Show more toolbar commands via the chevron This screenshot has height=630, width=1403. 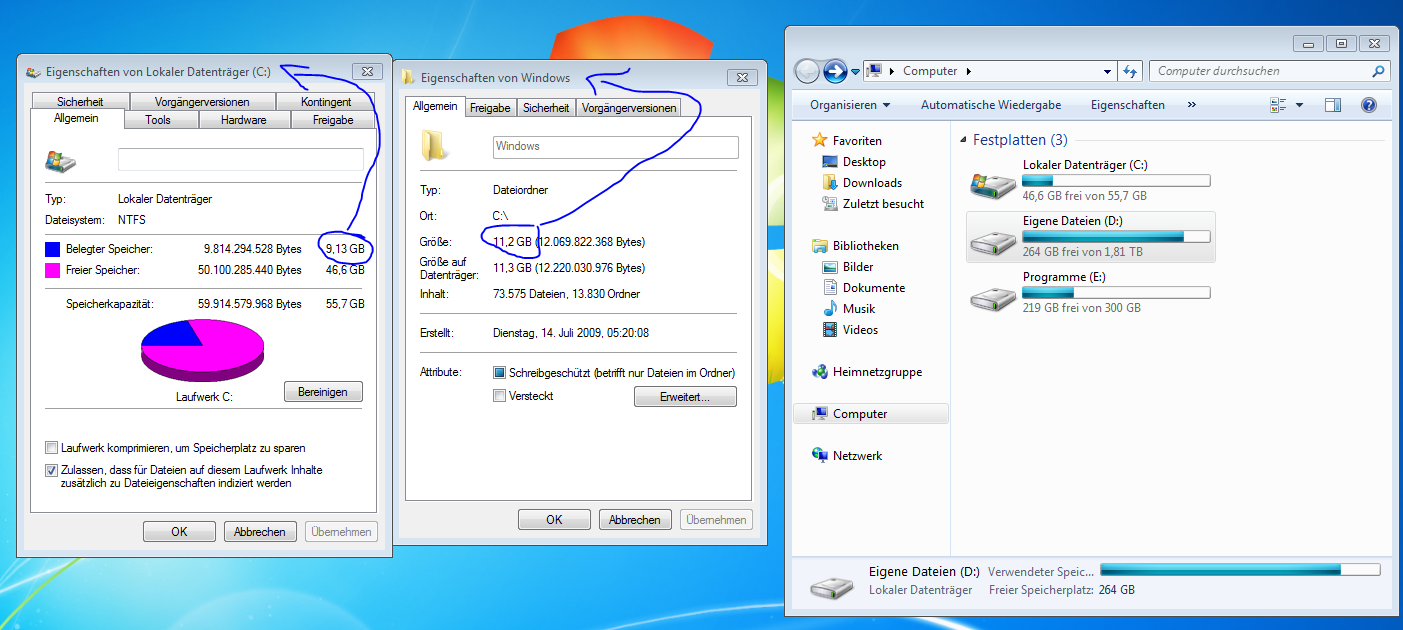click(1192, 105)
